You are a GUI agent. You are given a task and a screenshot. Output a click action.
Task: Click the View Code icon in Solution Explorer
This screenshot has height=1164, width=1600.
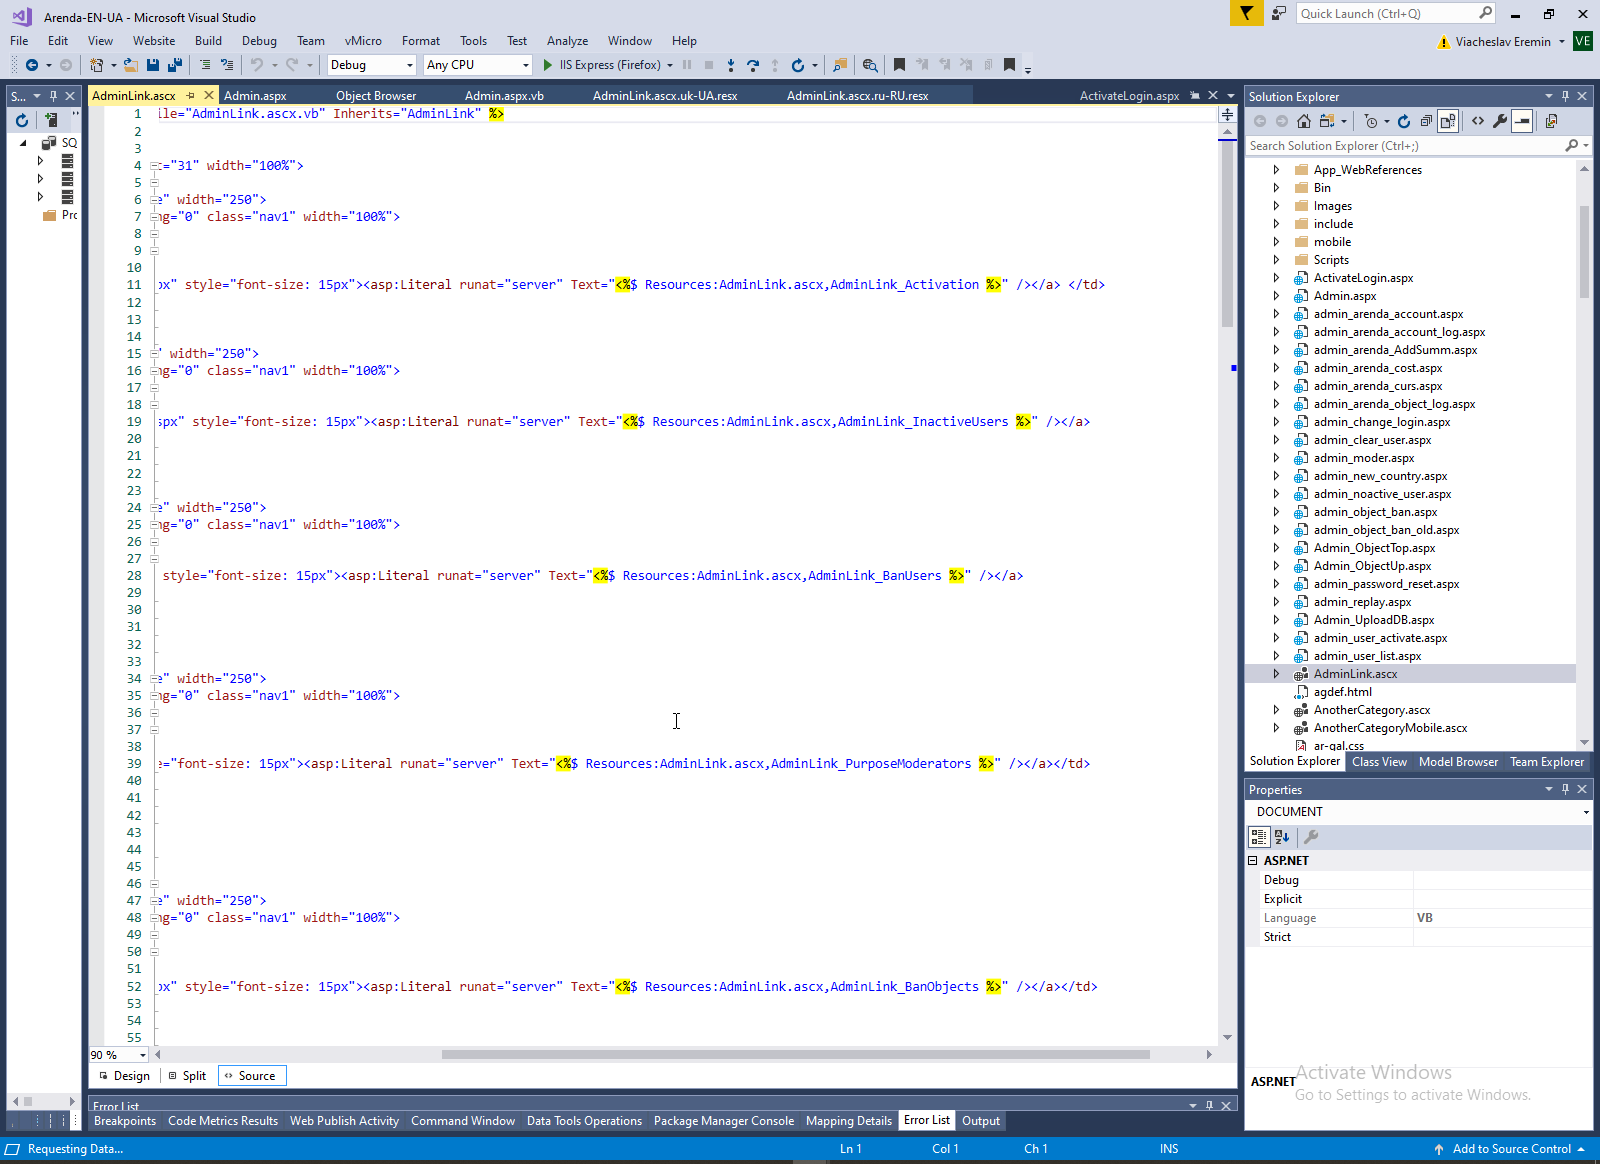point(1478,121)
